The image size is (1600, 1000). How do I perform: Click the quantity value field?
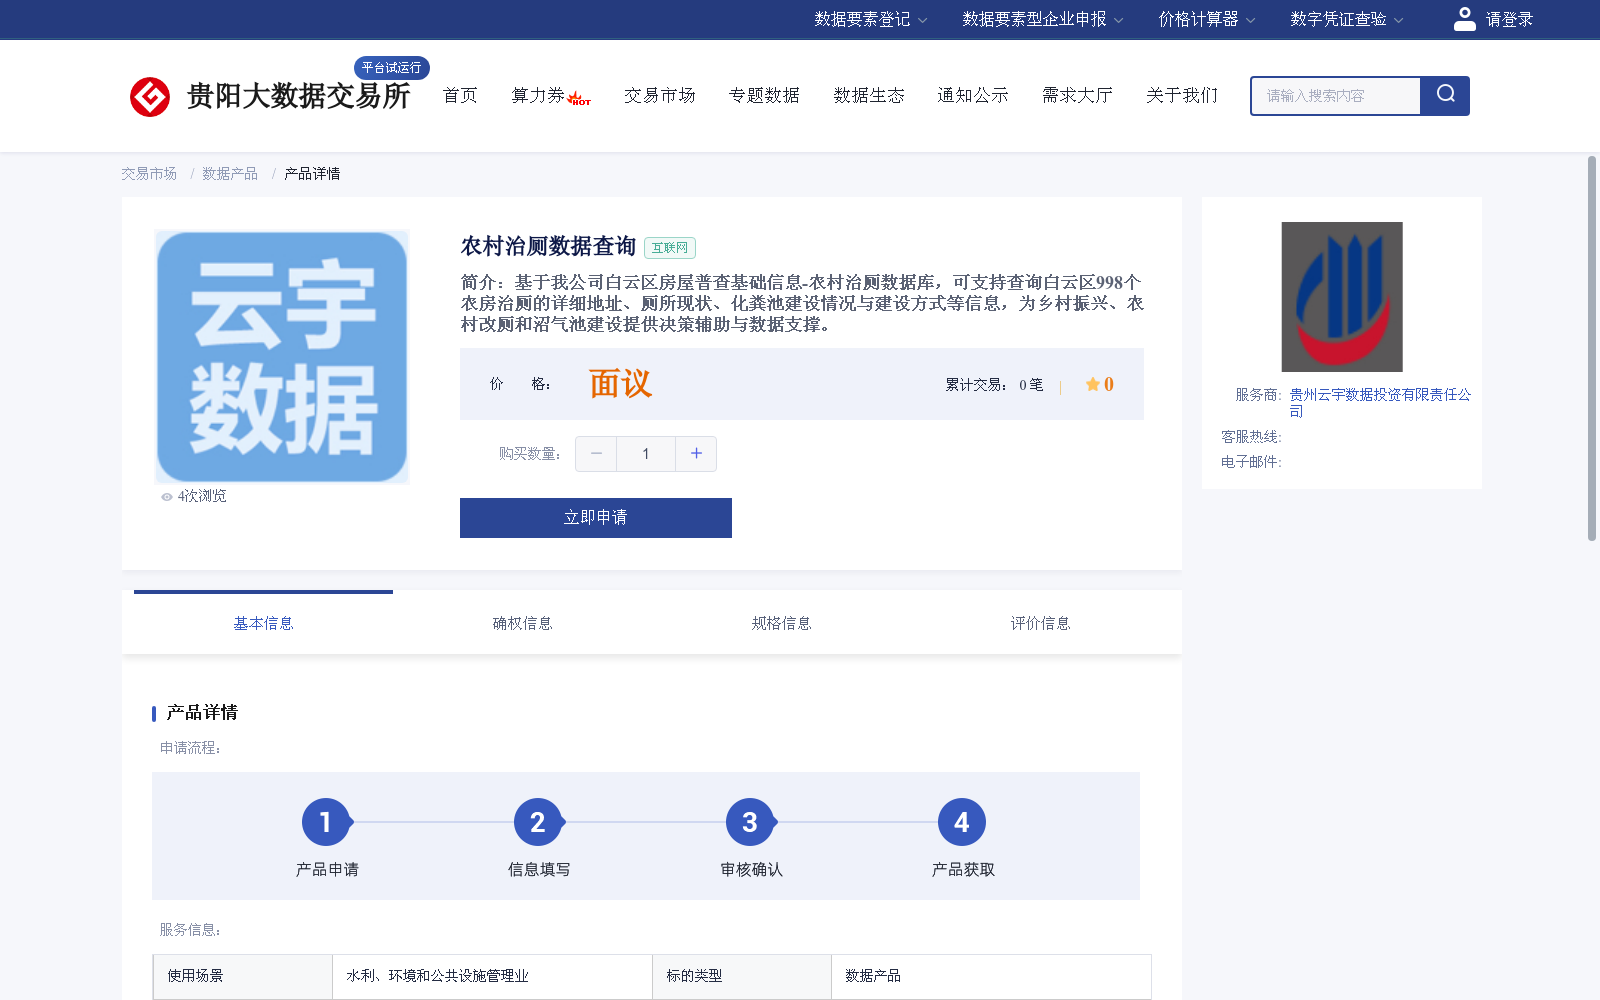click(x=646, y=454)
